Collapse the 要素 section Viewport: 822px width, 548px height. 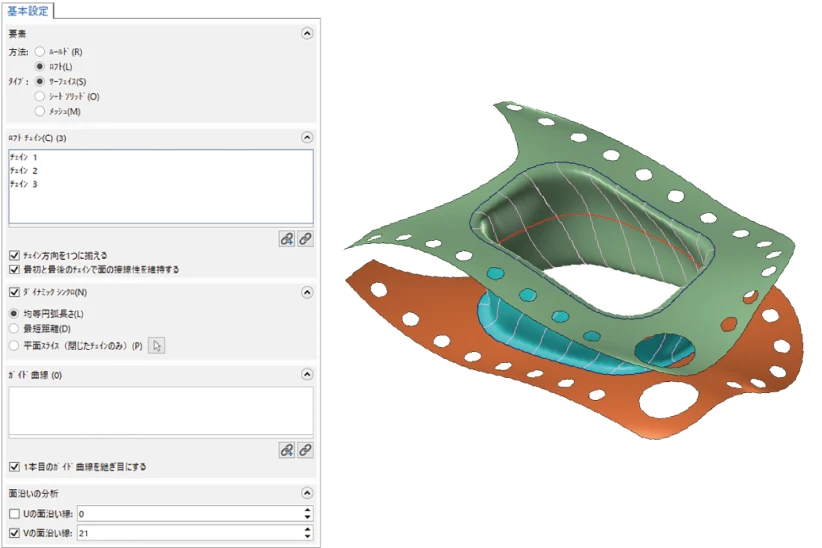pyautogui.click(x=306, y=33)
